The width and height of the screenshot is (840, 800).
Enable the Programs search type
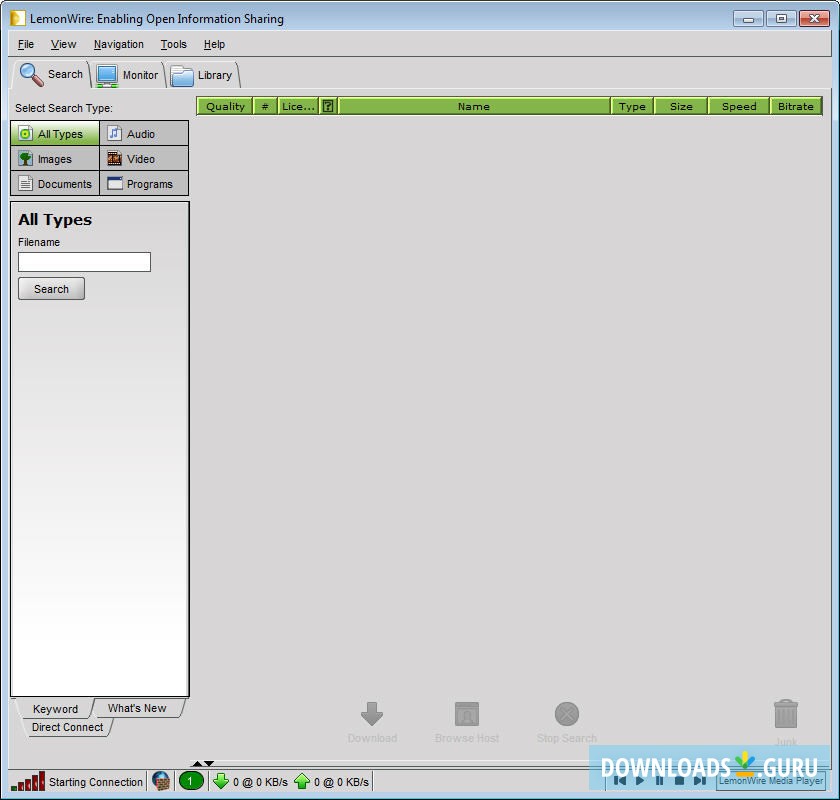coord(143,183)
